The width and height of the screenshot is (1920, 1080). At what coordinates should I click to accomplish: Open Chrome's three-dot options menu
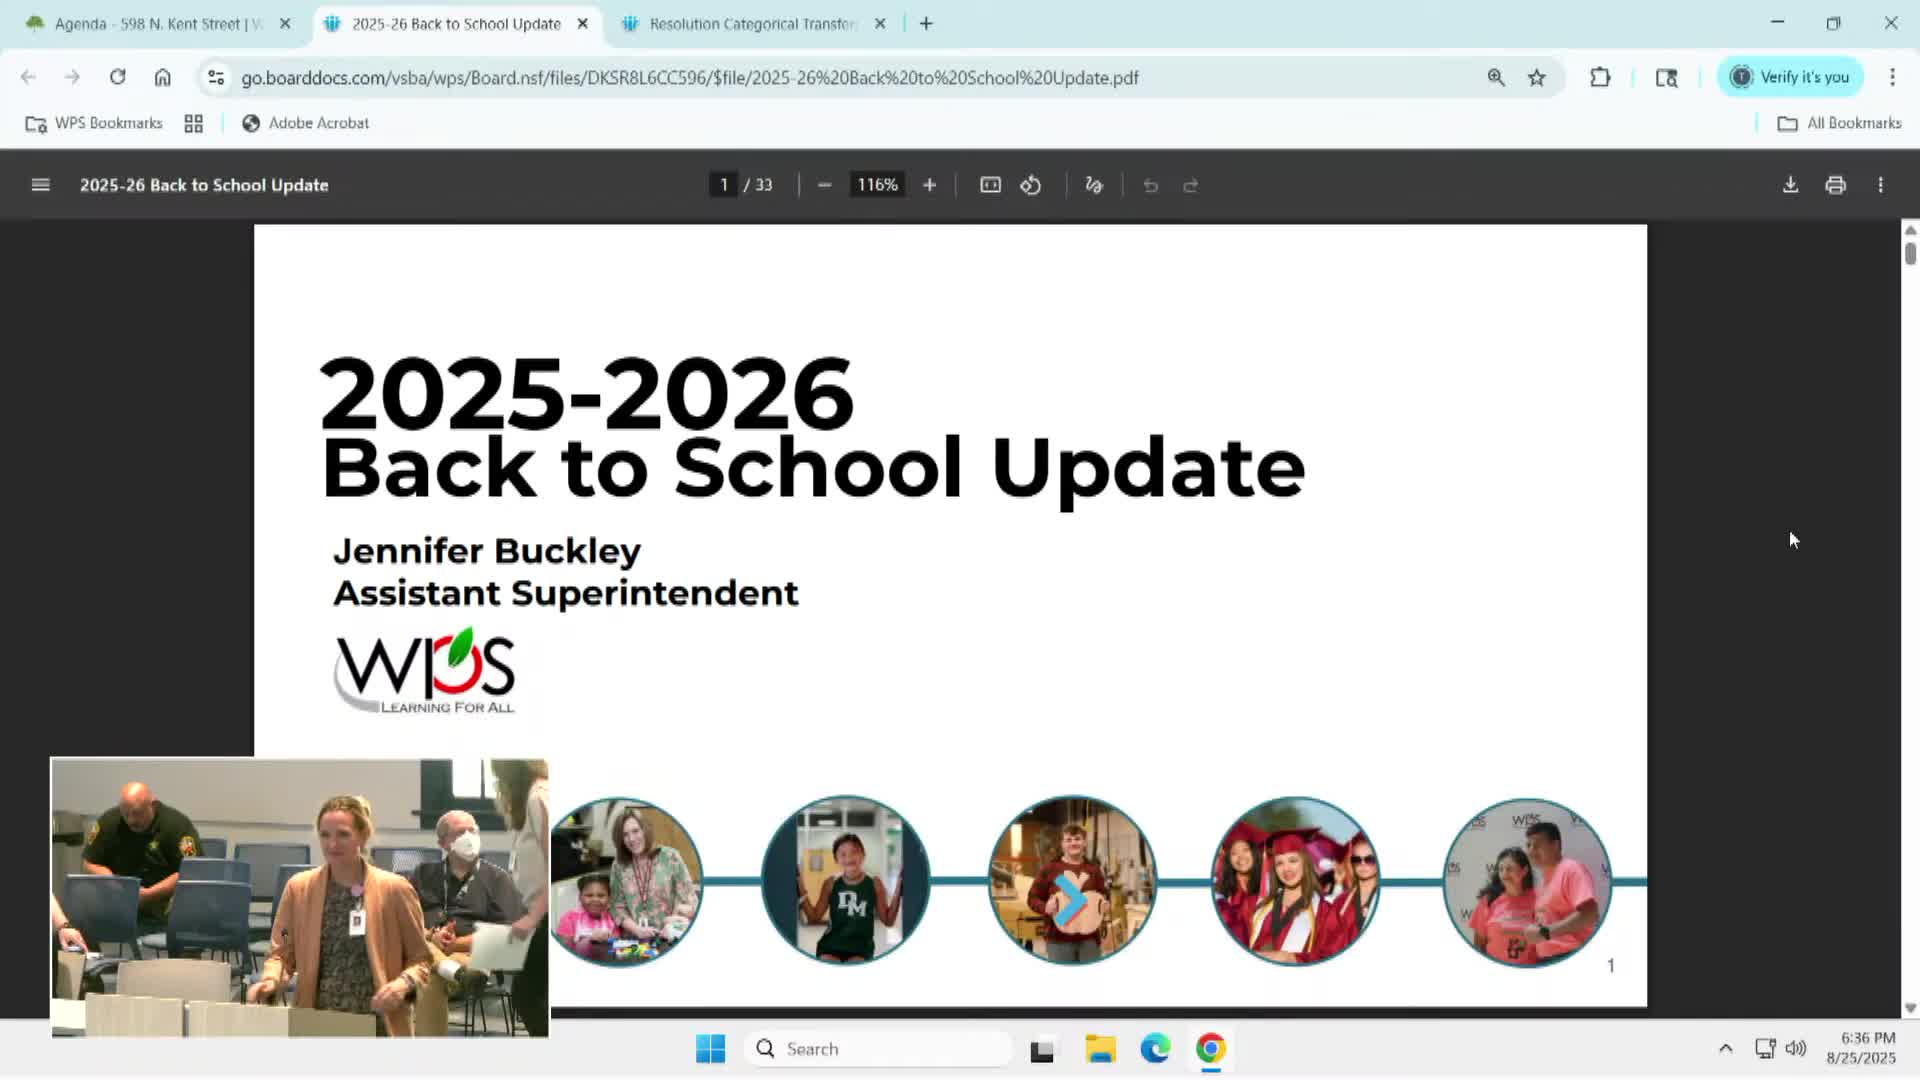click(x=1892, y=77)
